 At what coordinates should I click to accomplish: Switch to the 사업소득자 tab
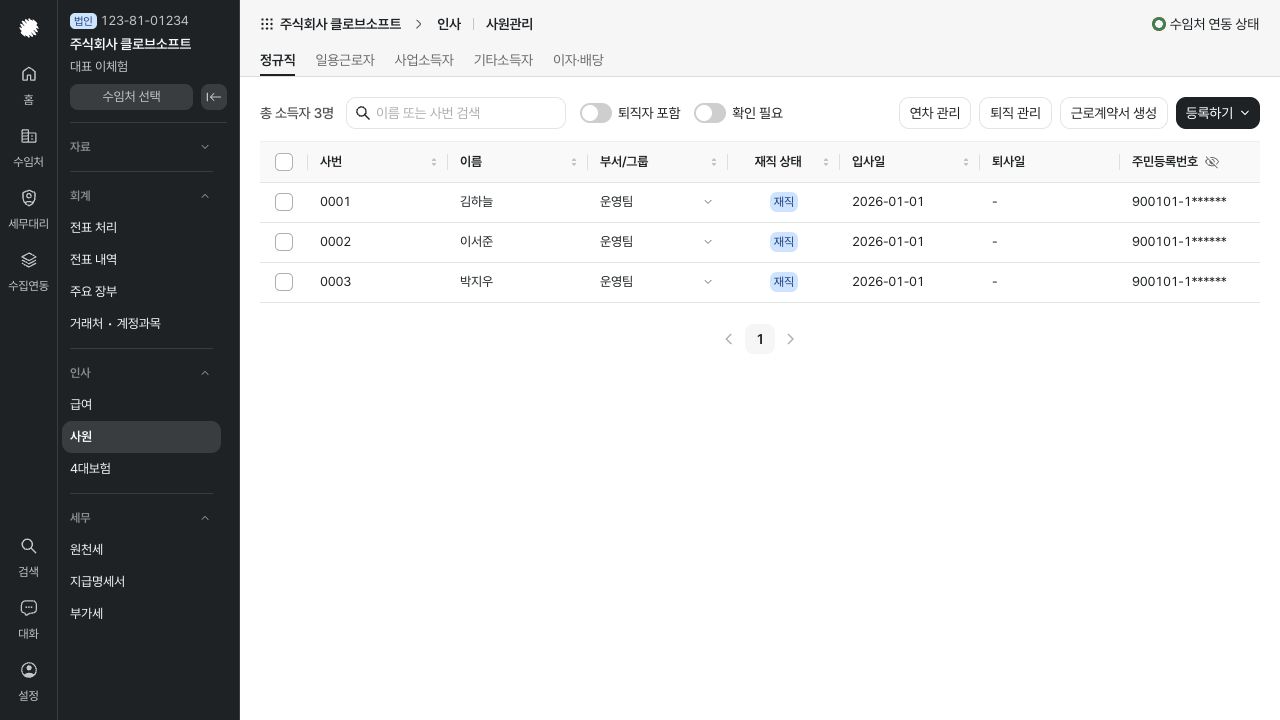coord(424,60)
